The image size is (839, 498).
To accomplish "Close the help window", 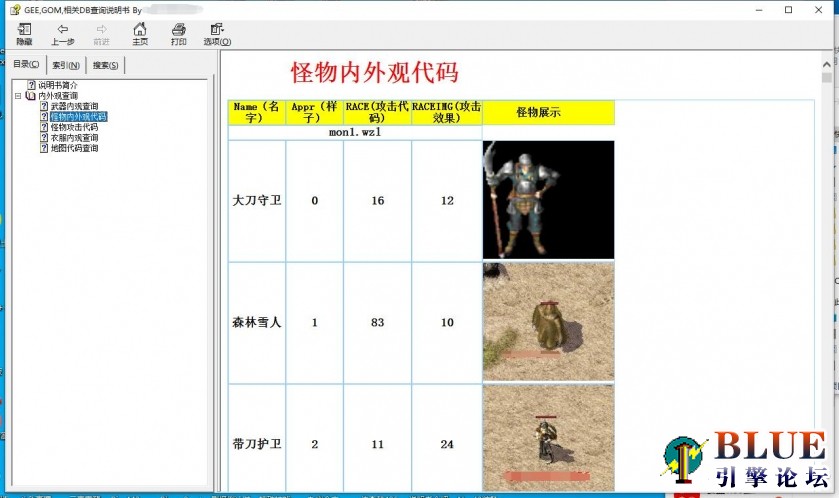I will 818,10.
